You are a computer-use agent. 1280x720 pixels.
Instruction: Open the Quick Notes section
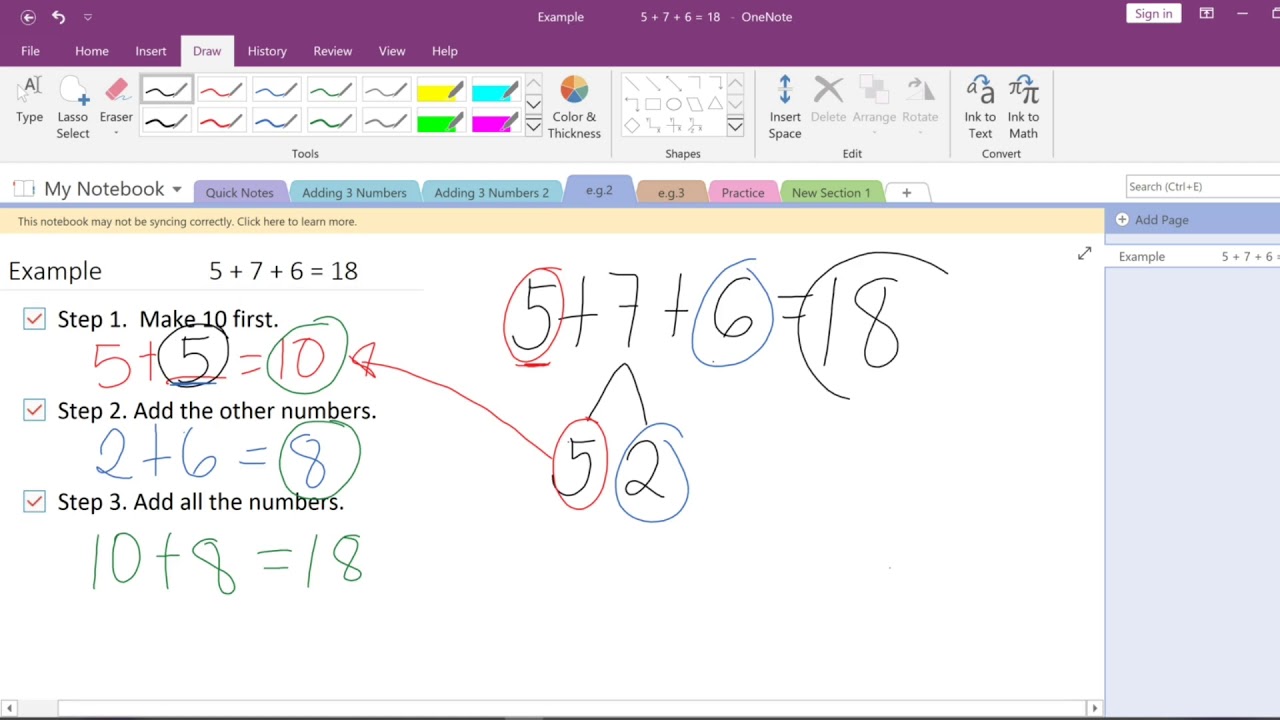tap(240, 193)
